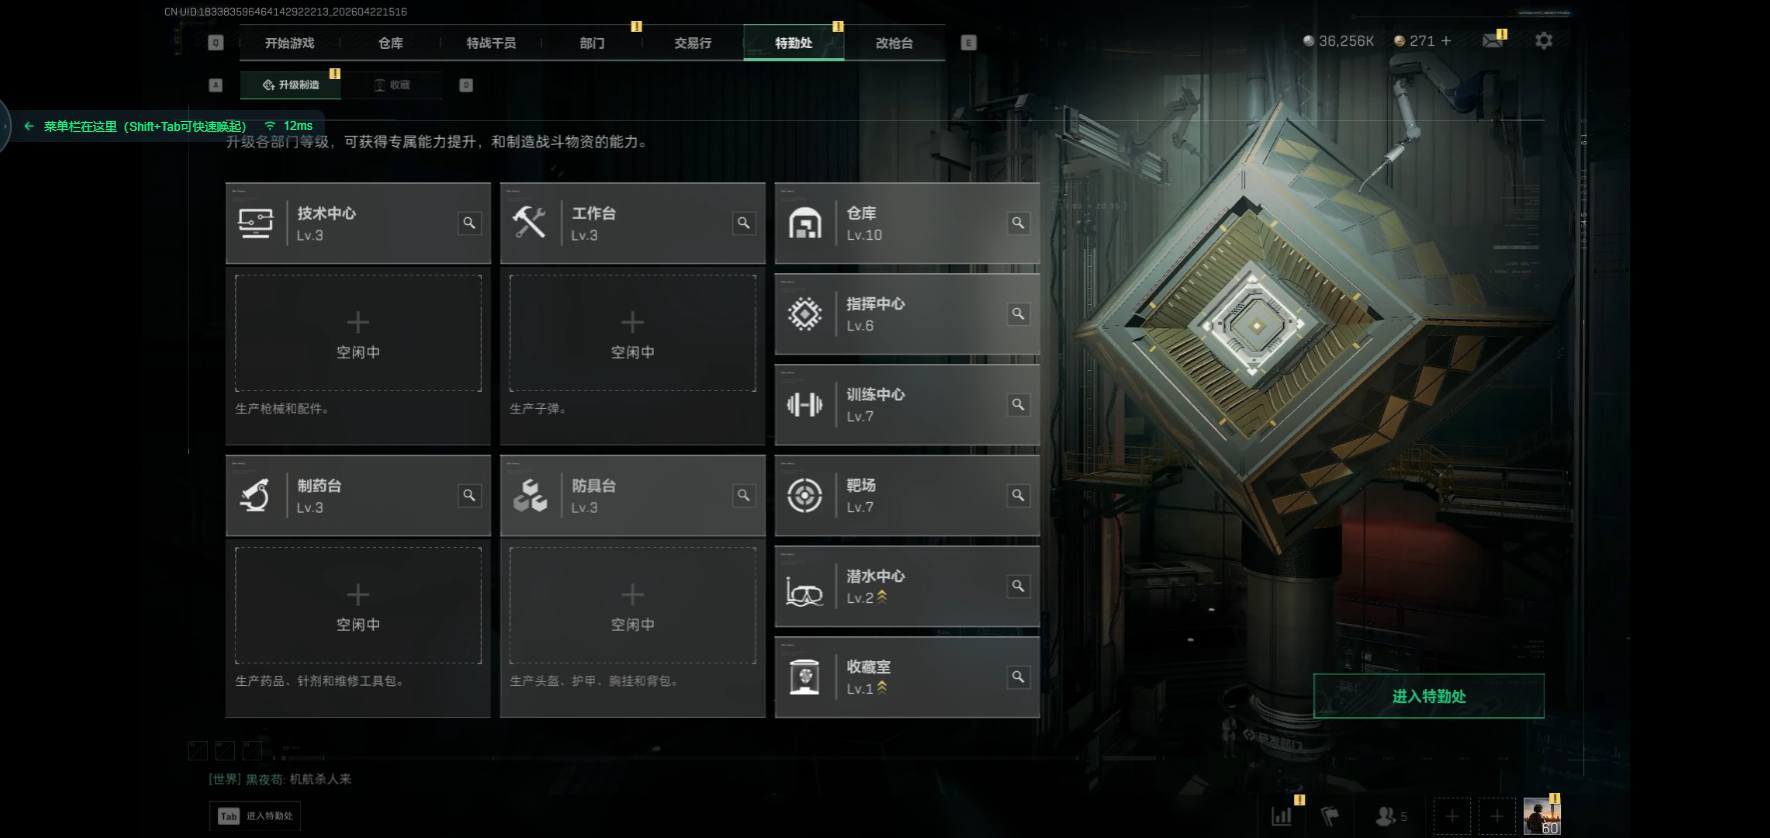Open the player avatar thumbnail level 60
This screenshot has width=1770, height=838.
tap(1541, 816)
